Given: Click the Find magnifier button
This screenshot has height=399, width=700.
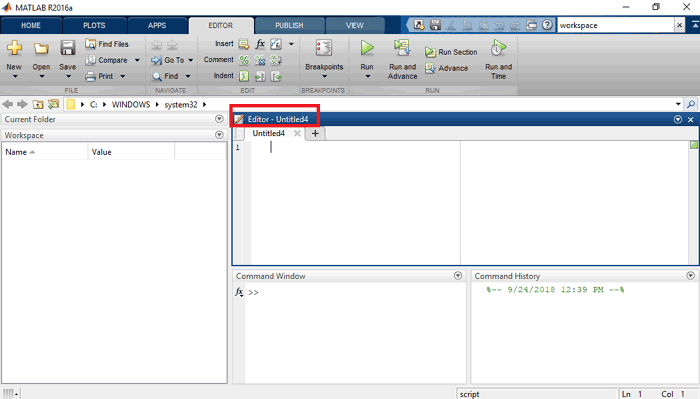Looking at the screenshot, I should 165,76.
